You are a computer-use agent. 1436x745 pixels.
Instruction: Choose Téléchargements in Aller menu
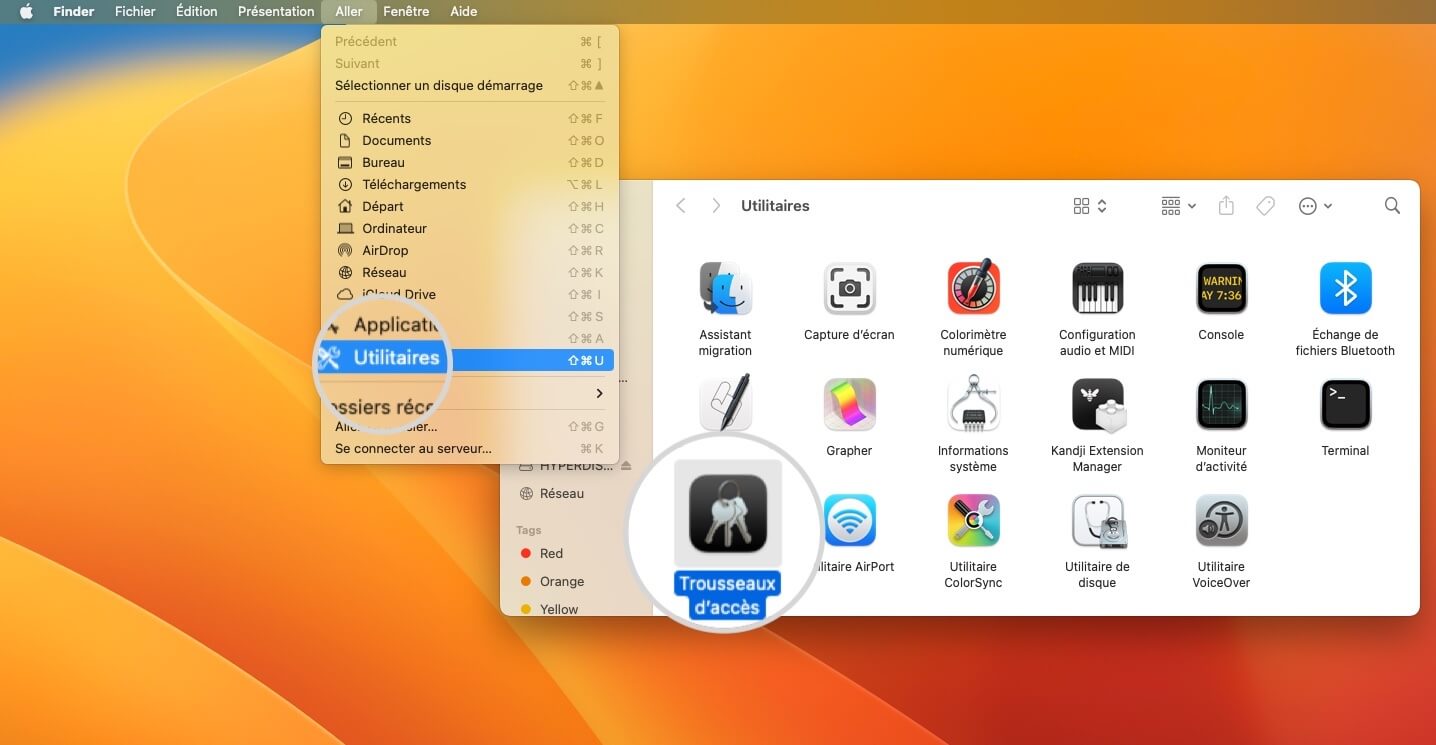click(470, 184)
